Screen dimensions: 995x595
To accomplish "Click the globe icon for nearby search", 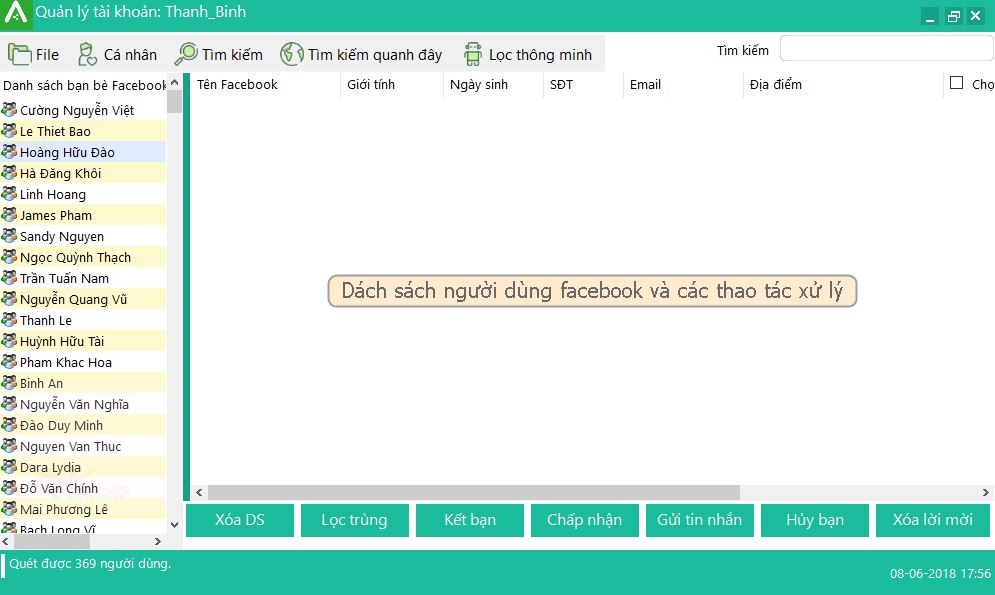I will 292,55.
